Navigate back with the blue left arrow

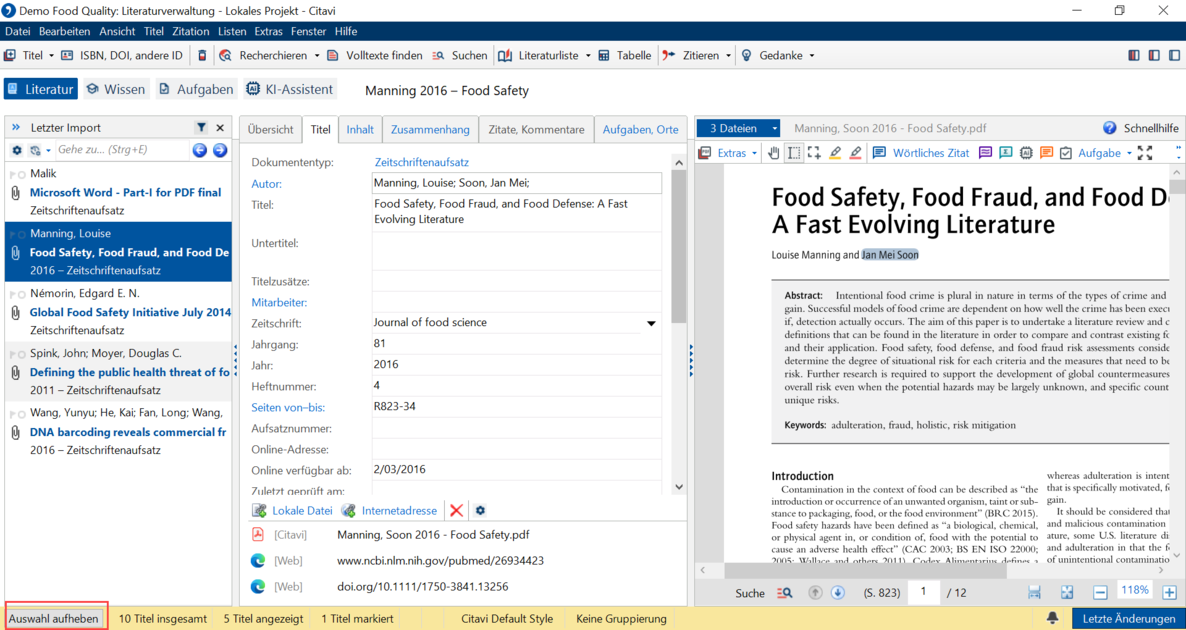click(x=200, y=150)
